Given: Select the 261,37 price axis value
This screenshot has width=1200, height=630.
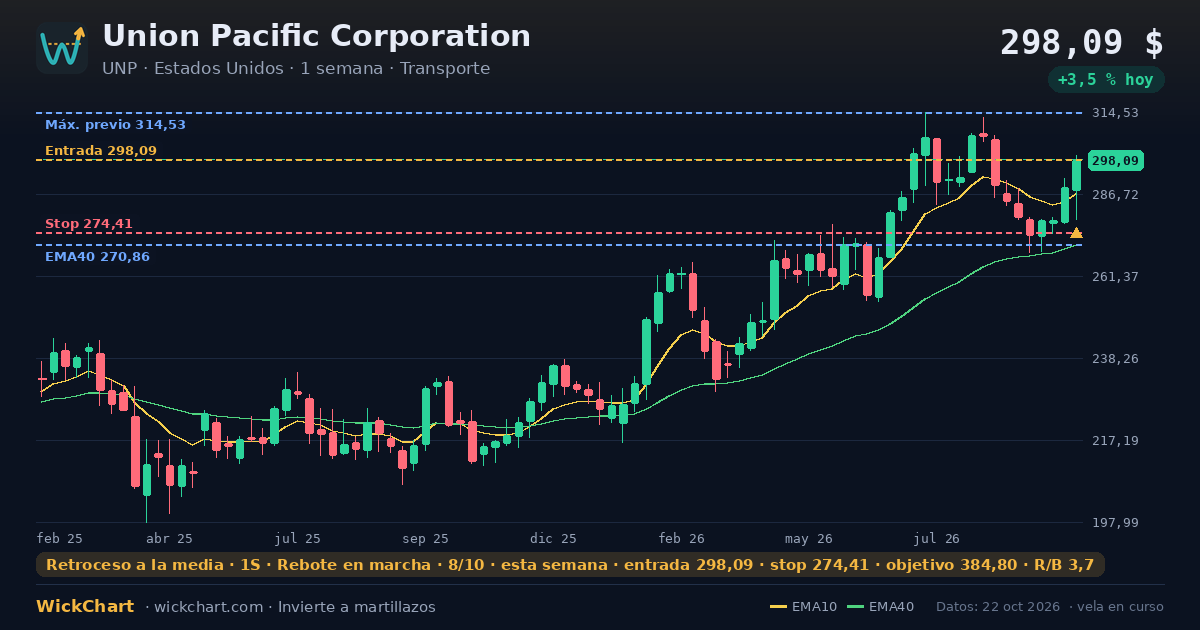Looking at the screenshot, I should coord(1115,277).
